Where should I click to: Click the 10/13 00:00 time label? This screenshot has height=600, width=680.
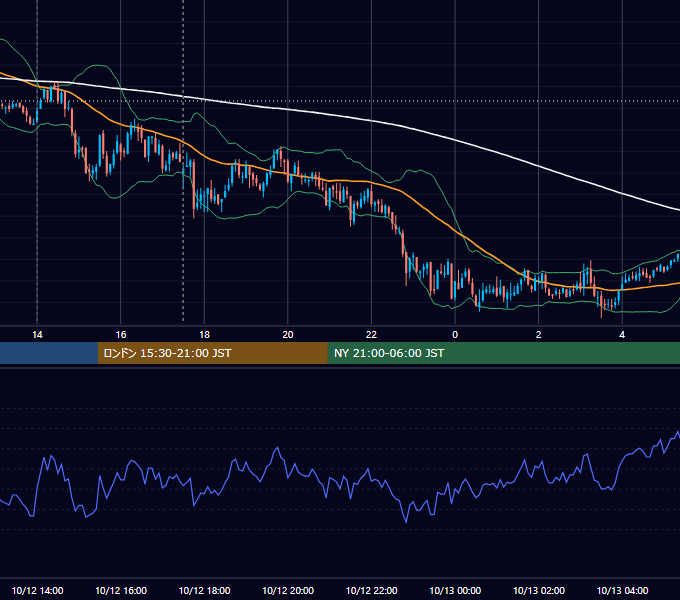[455, 590]
